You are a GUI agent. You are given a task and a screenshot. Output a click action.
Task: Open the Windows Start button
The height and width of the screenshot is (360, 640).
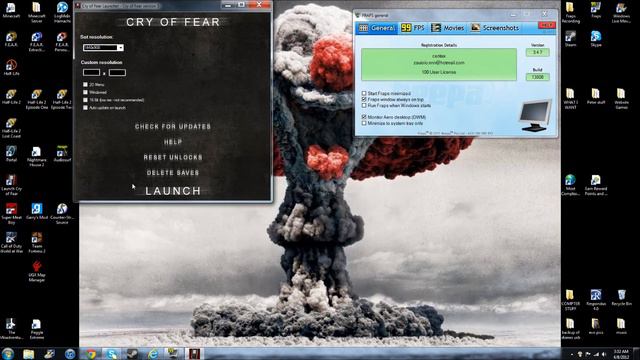(x=8, y=353)
